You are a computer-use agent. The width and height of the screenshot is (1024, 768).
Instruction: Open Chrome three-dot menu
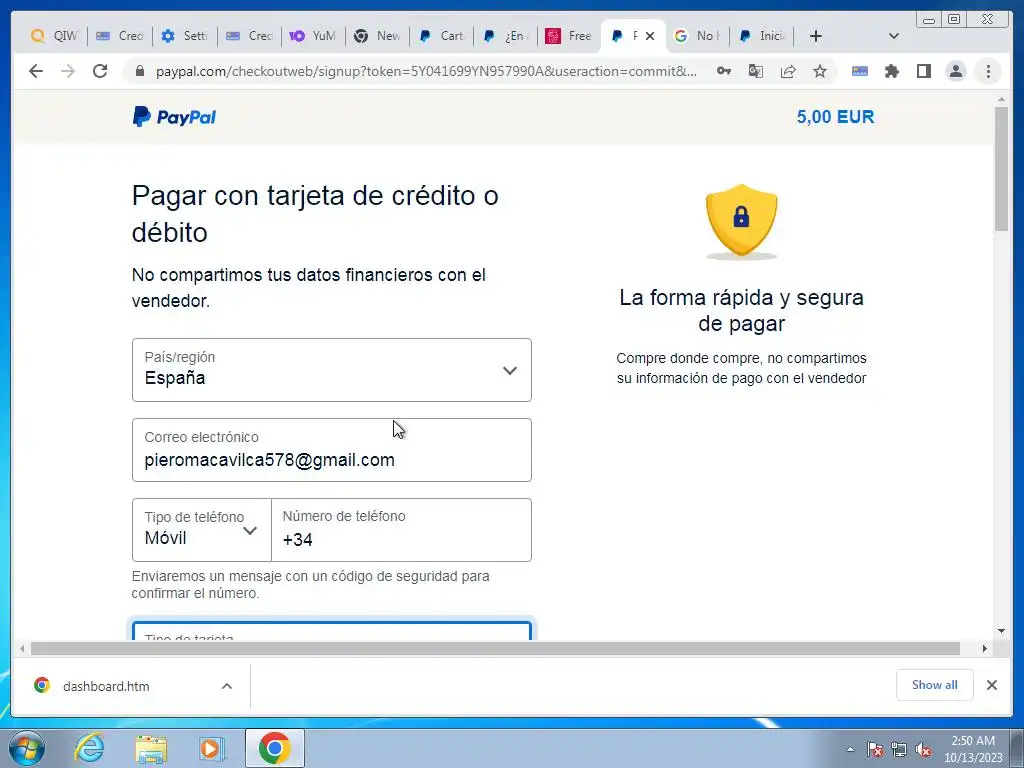click(988, 71)
